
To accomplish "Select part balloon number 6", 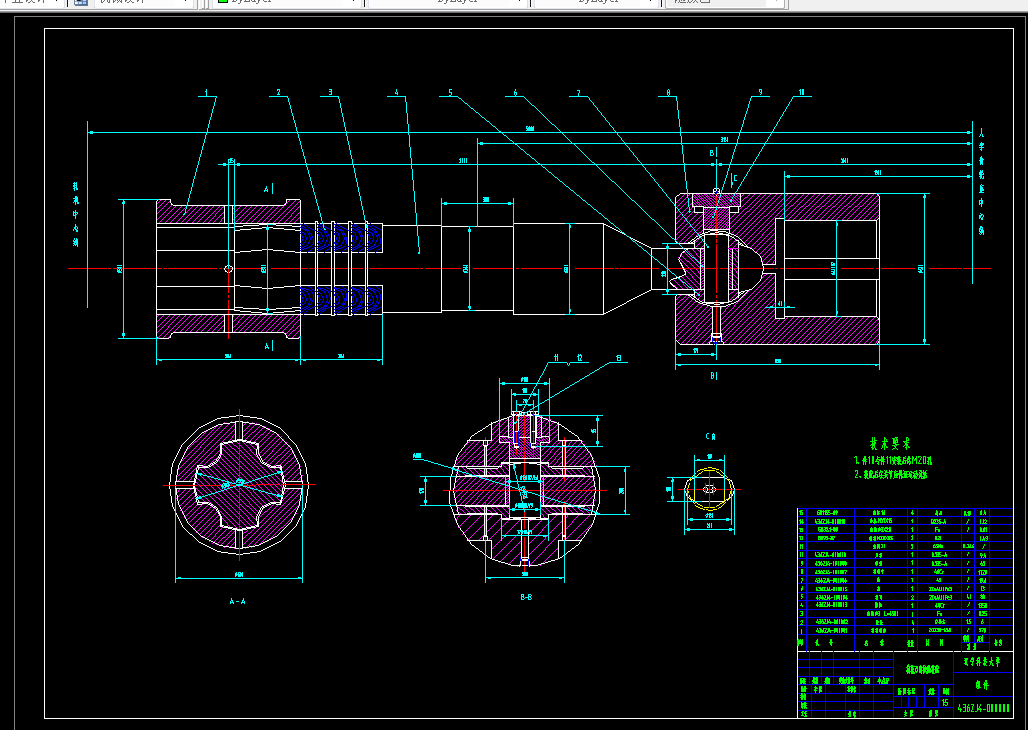I will coord(515,92).
